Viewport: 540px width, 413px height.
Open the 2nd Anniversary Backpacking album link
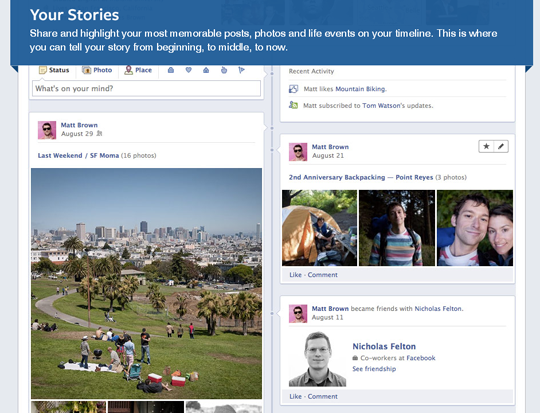point(361,177)
